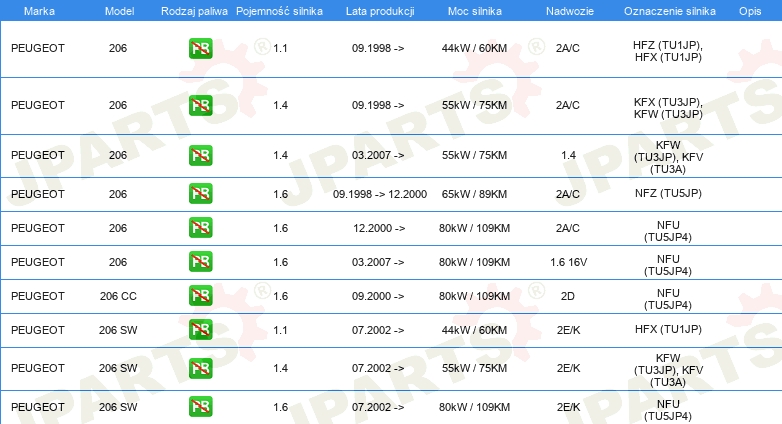The height and width of the screenshot is (424, 782).
Task: Select the 1.1 capacity cell in the 206 SW row
Action: (x=280, y=330)
